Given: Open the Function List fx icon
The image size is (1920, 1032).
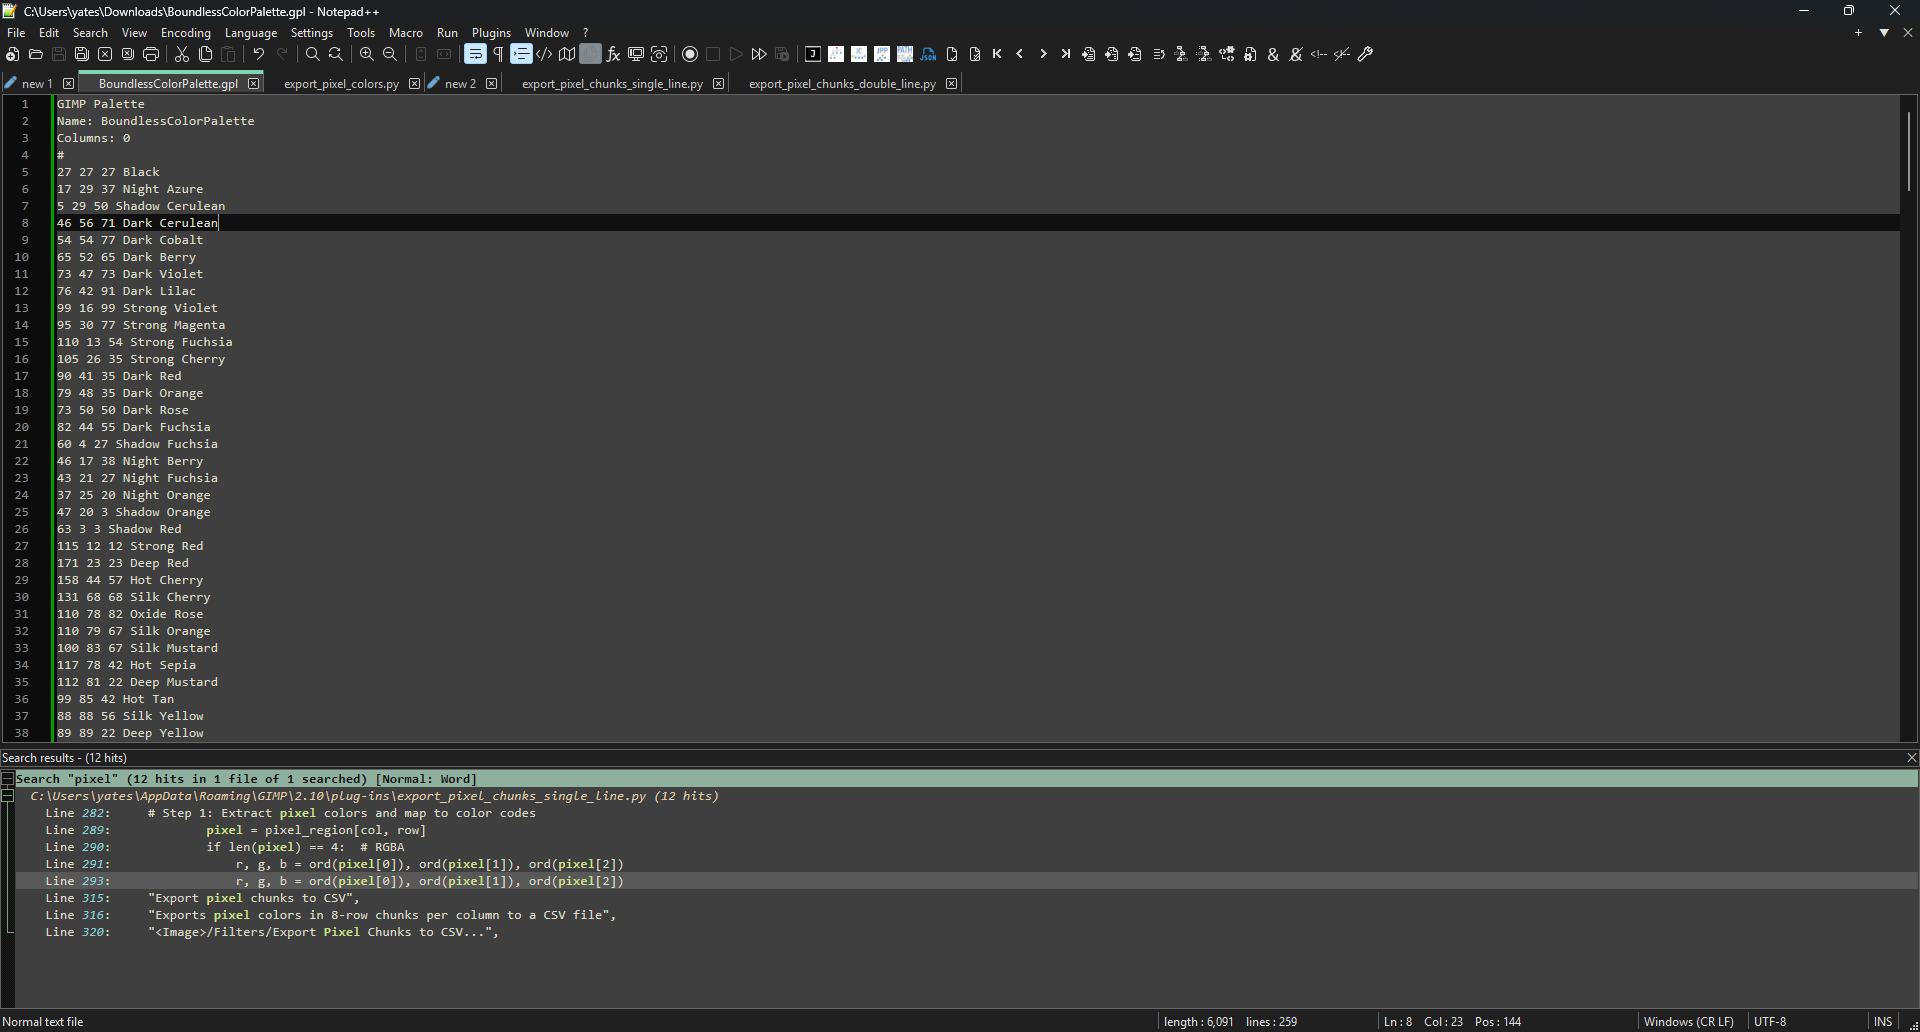Looking at the screenshot, I should (x=613, y=54).
